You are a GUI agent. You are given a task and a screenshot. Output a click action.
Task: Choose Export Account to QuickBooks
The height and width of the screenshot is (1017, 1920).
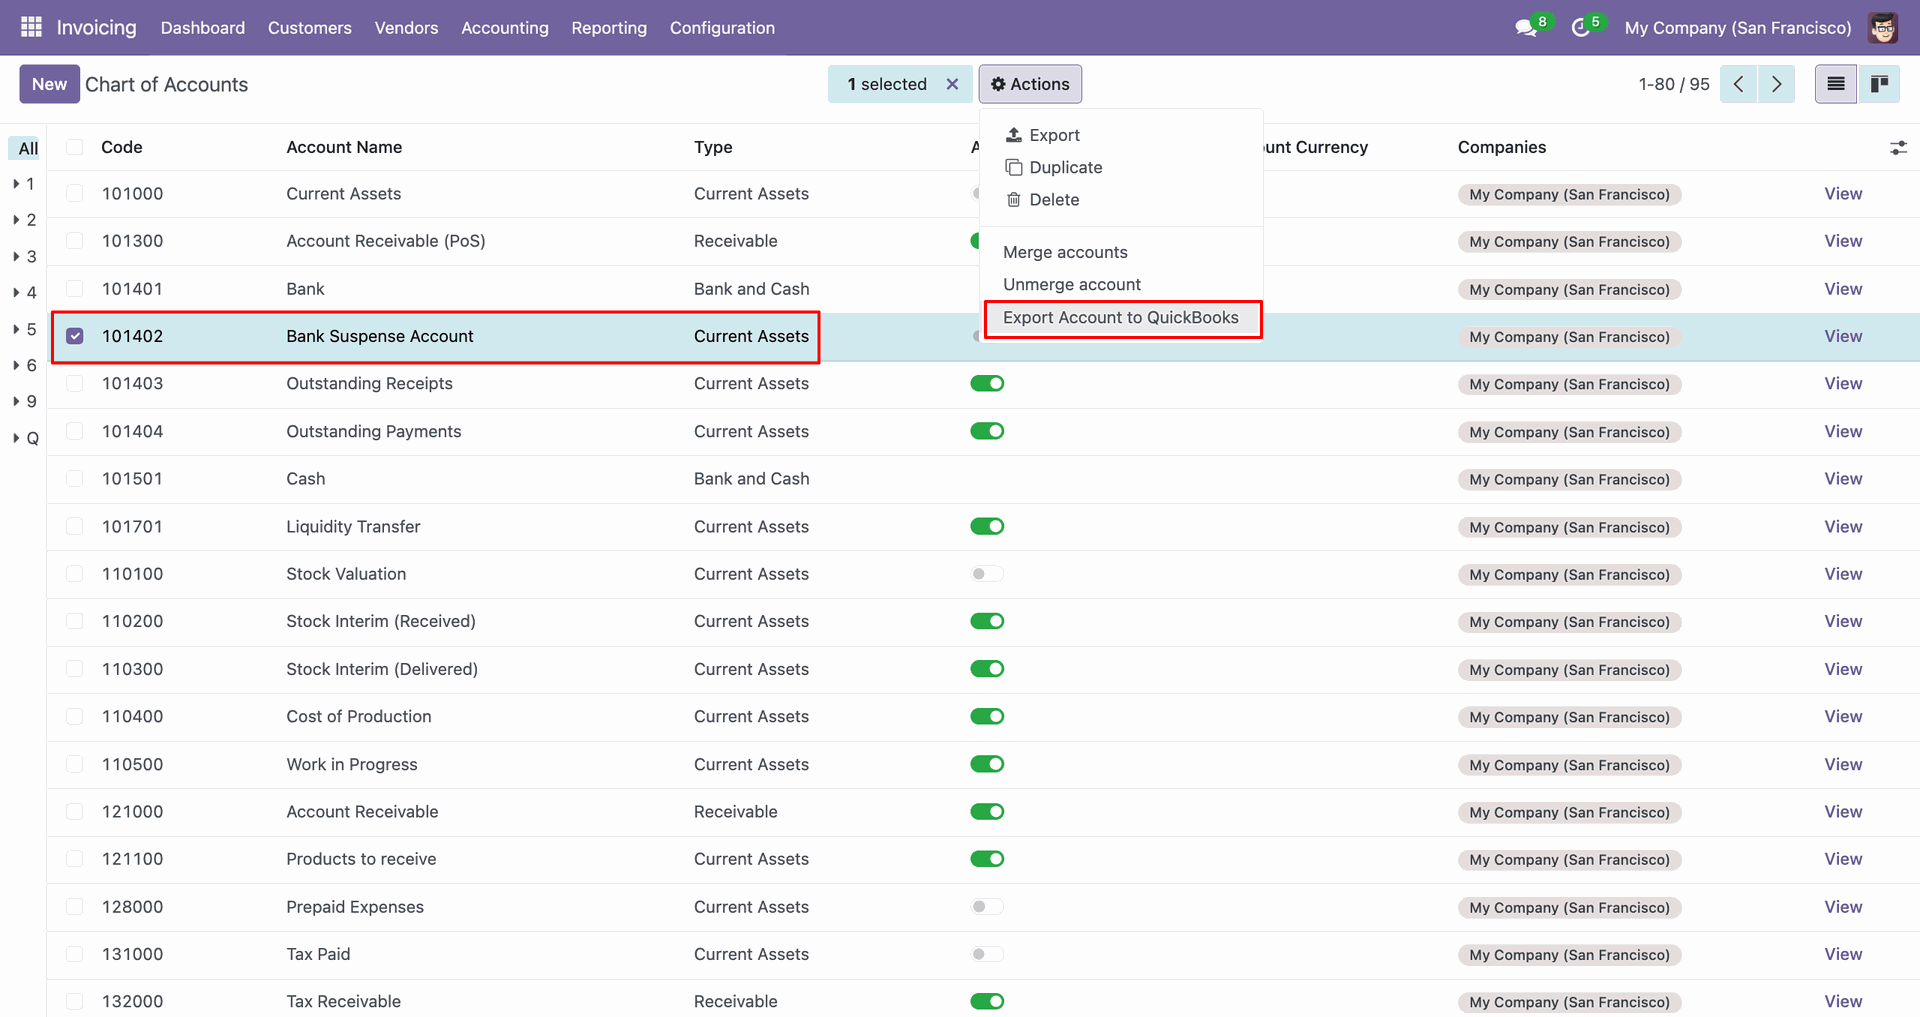(1120, 318)
